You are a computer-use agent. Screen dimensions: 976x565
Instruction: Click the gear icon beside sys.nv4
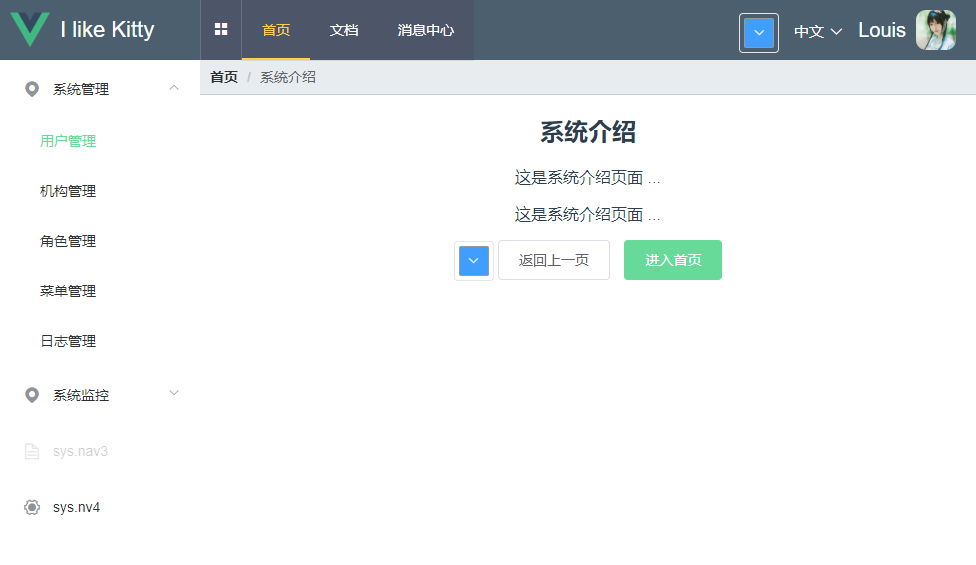point(32,507)
